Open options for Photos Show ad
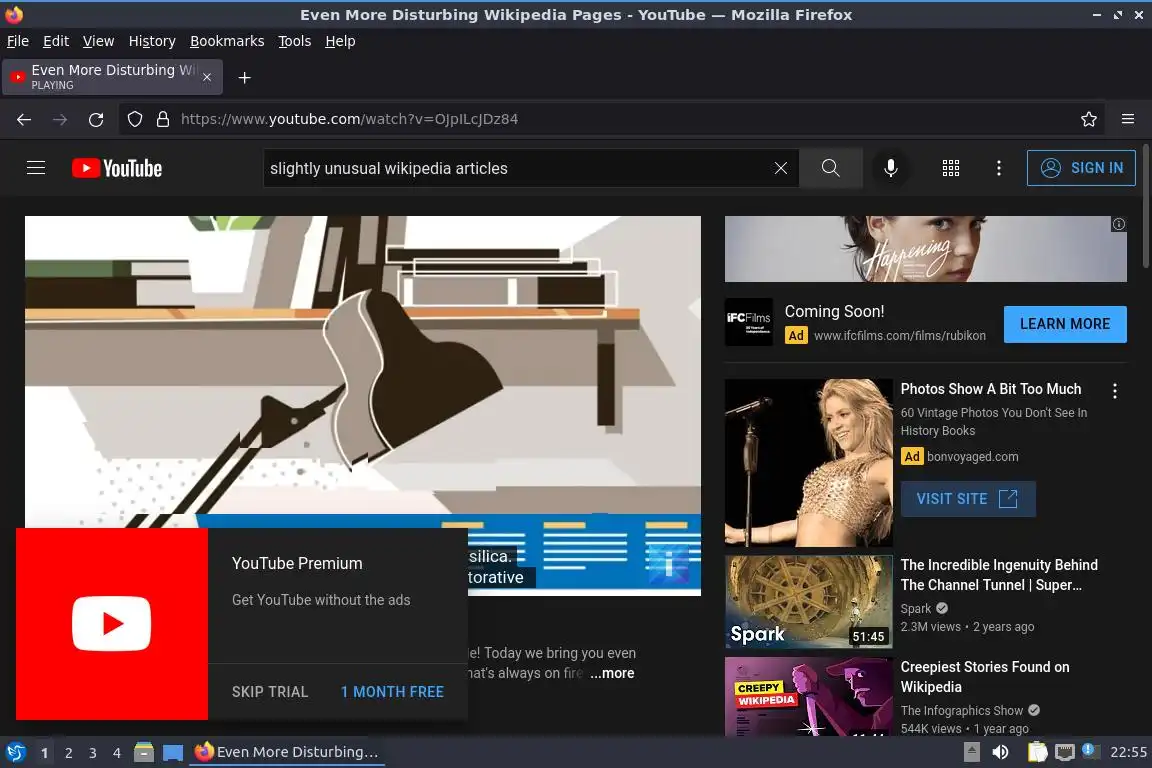The height and width of the screenshot is (768, 1152). pyautogui.click(x=1115, y=391)
